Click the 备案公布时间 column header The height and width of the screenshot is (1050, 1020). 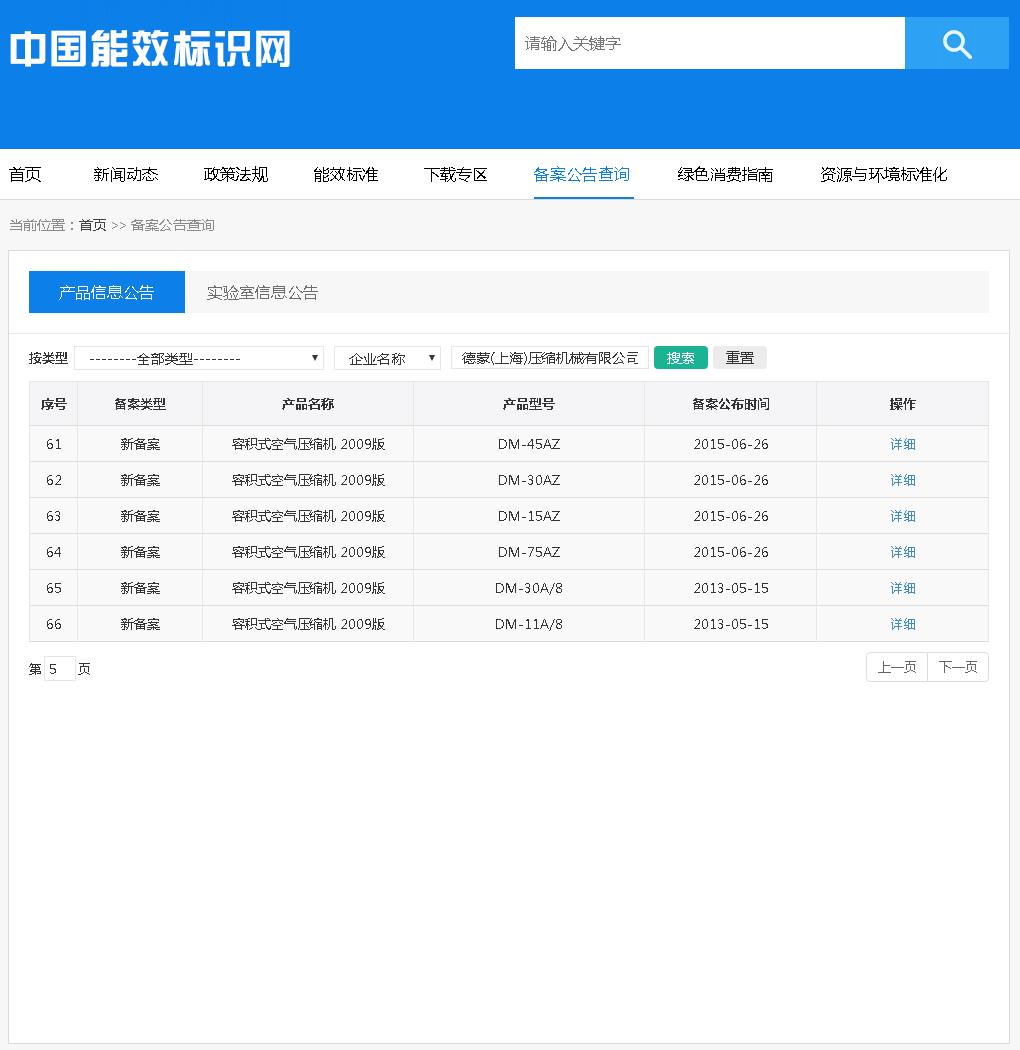[731, 404]
